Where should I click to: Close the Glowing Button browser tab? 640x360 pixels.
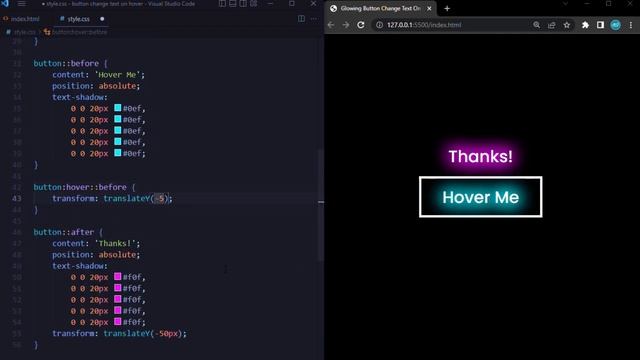429,8
